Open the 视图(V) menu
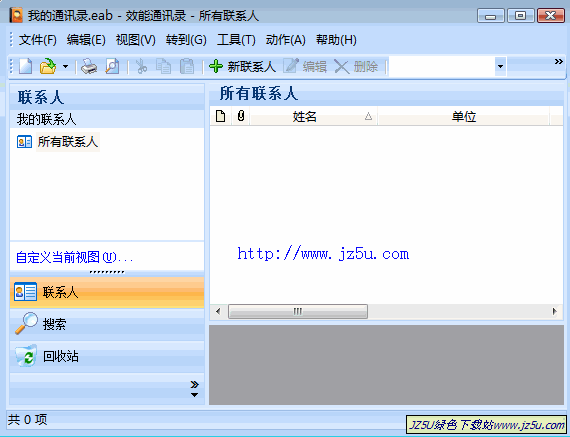 (136, 40)
